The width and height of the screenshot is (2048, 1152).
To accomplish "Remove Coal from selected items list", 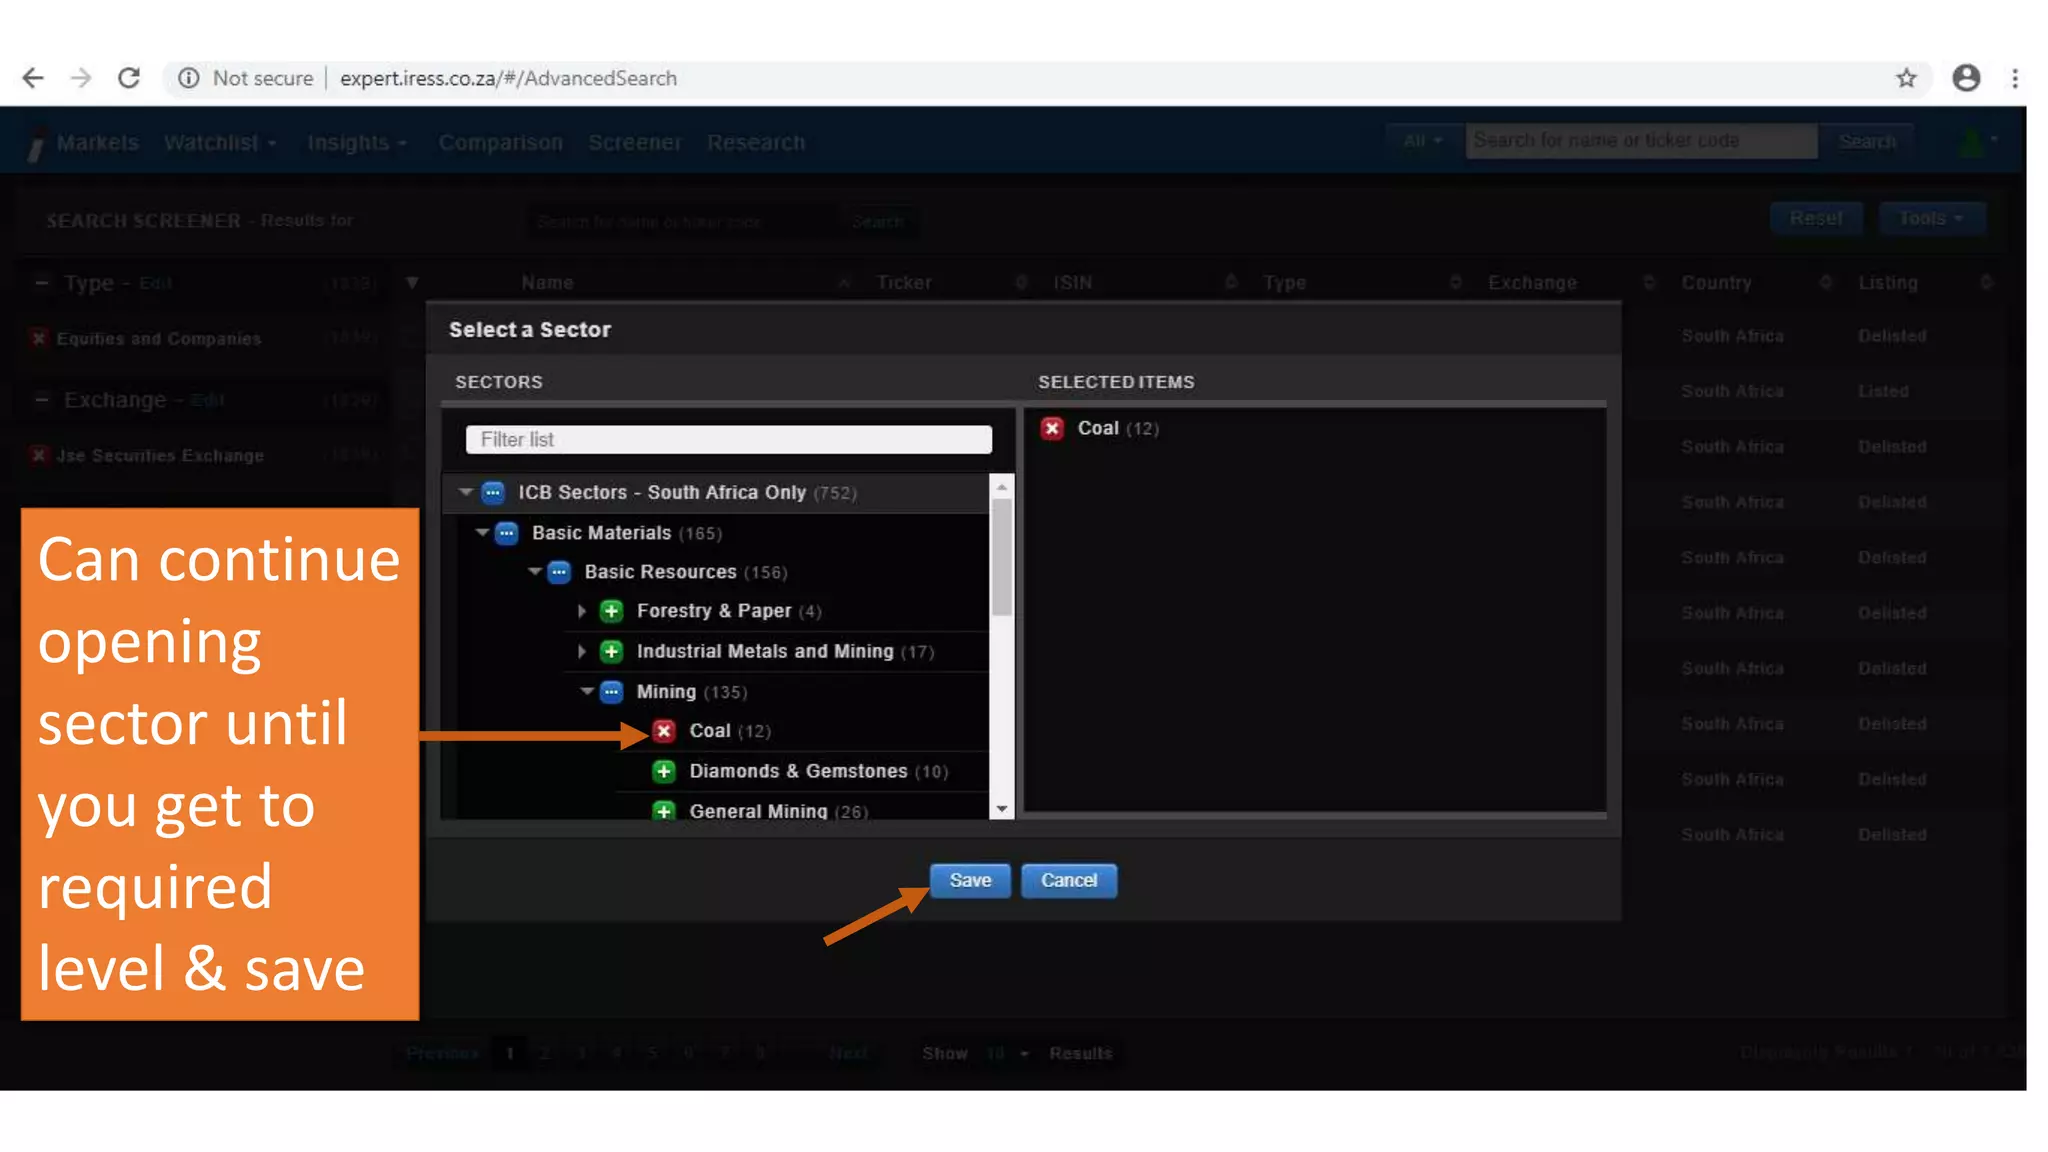I will [x=1052, y=428].
